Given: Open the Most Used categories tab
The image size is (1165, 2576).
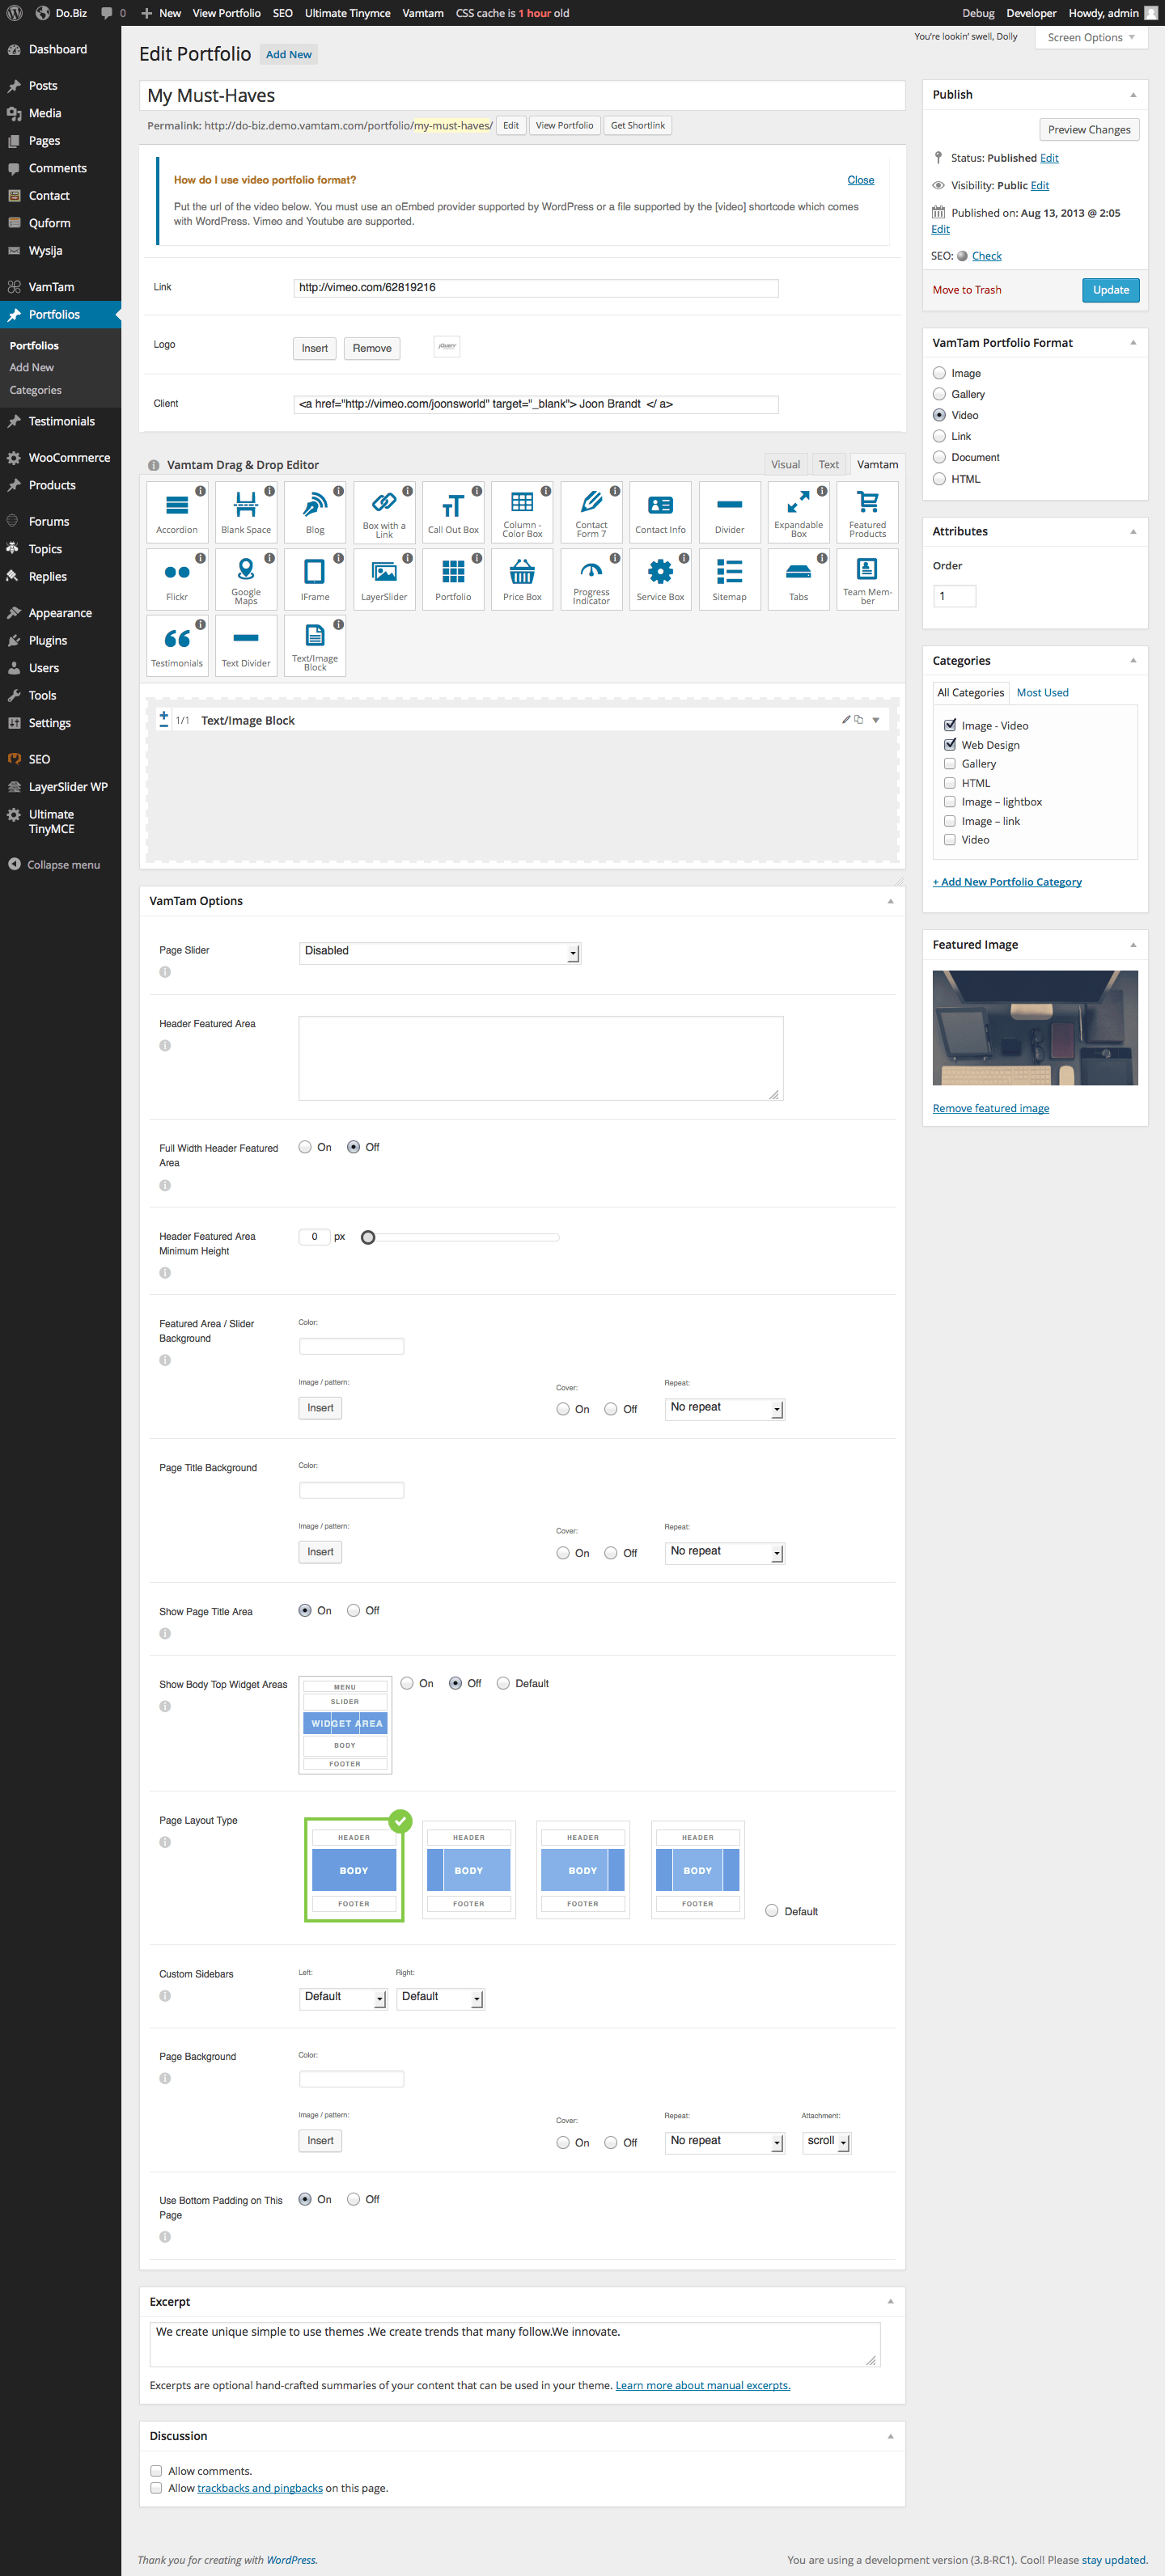Looking at the screenshot, I should [1042, 693].
